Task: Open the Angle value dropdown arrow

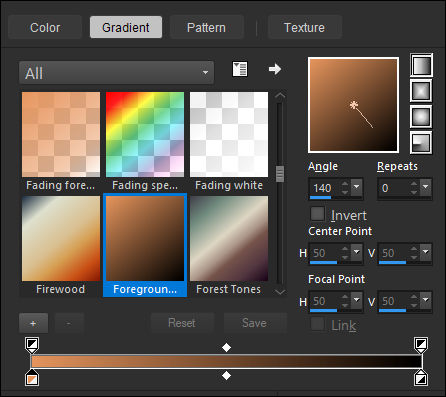Action: click(356, 187)
